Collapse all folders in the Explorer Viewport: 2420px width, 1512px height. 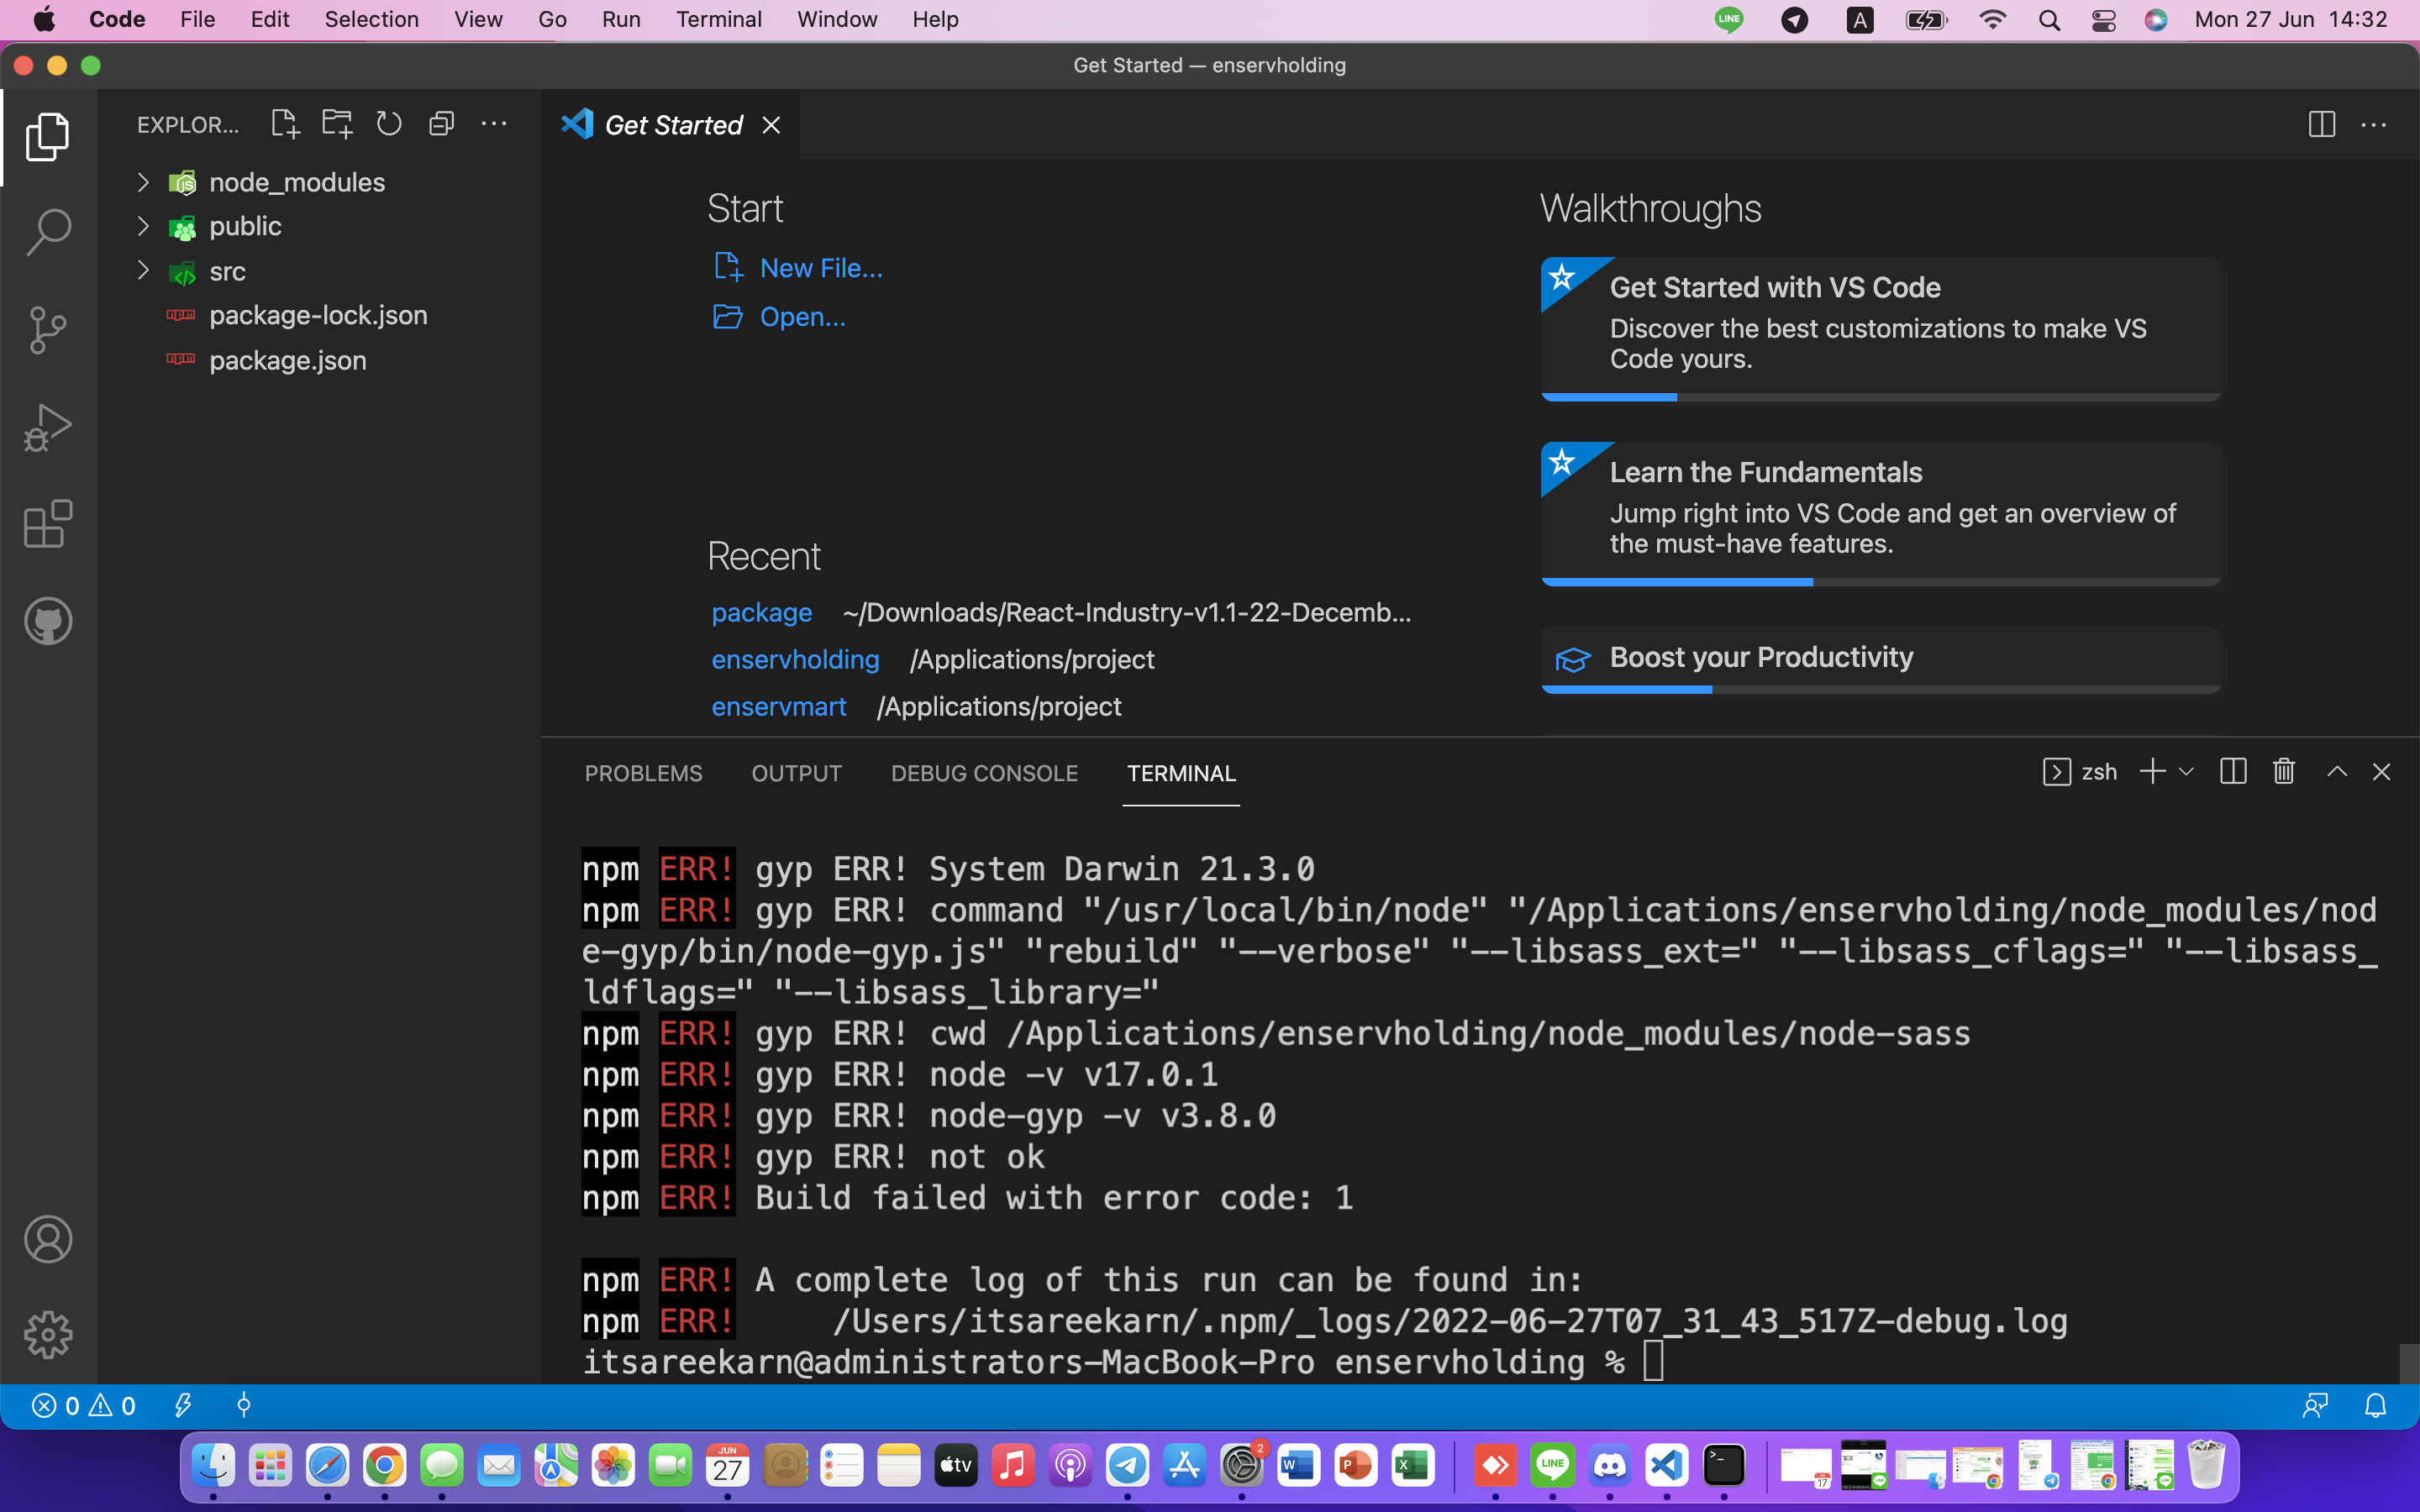(441, 125)
